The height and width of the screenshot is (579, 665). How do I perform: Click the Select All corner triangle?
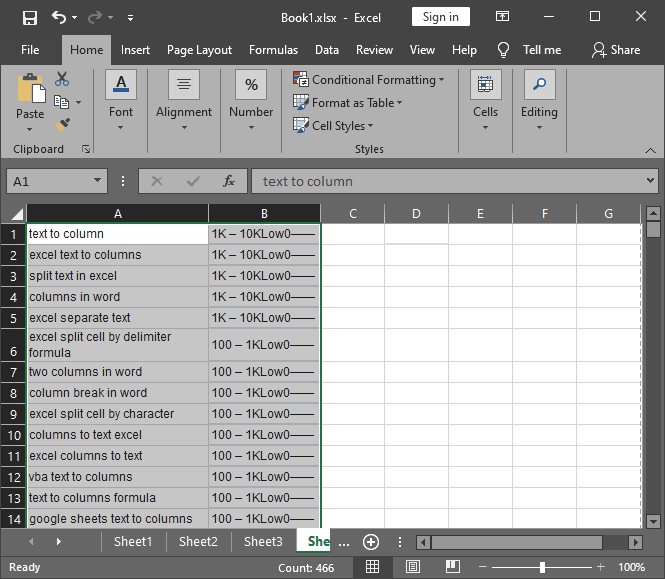coord(16,214)
